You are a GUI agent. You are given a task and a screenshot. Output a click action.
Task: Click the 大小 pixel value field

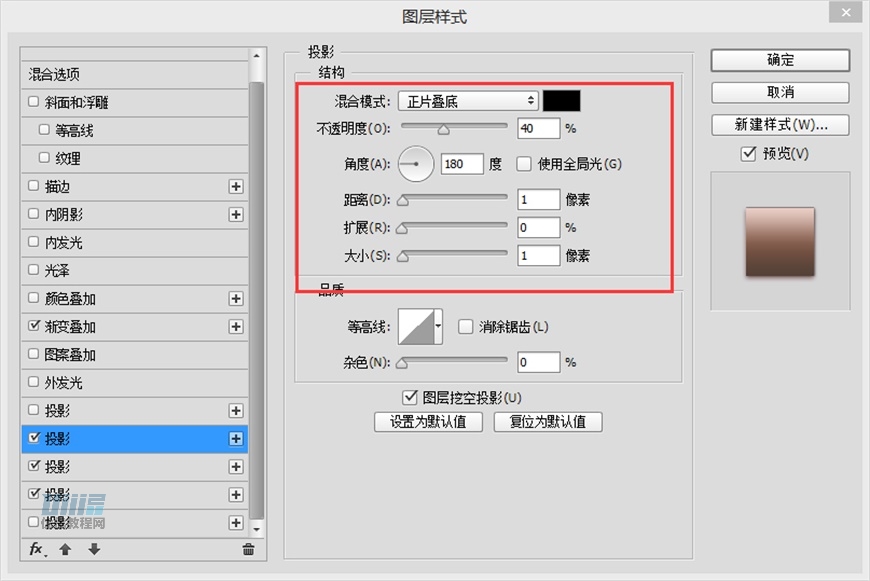[538, 255]
